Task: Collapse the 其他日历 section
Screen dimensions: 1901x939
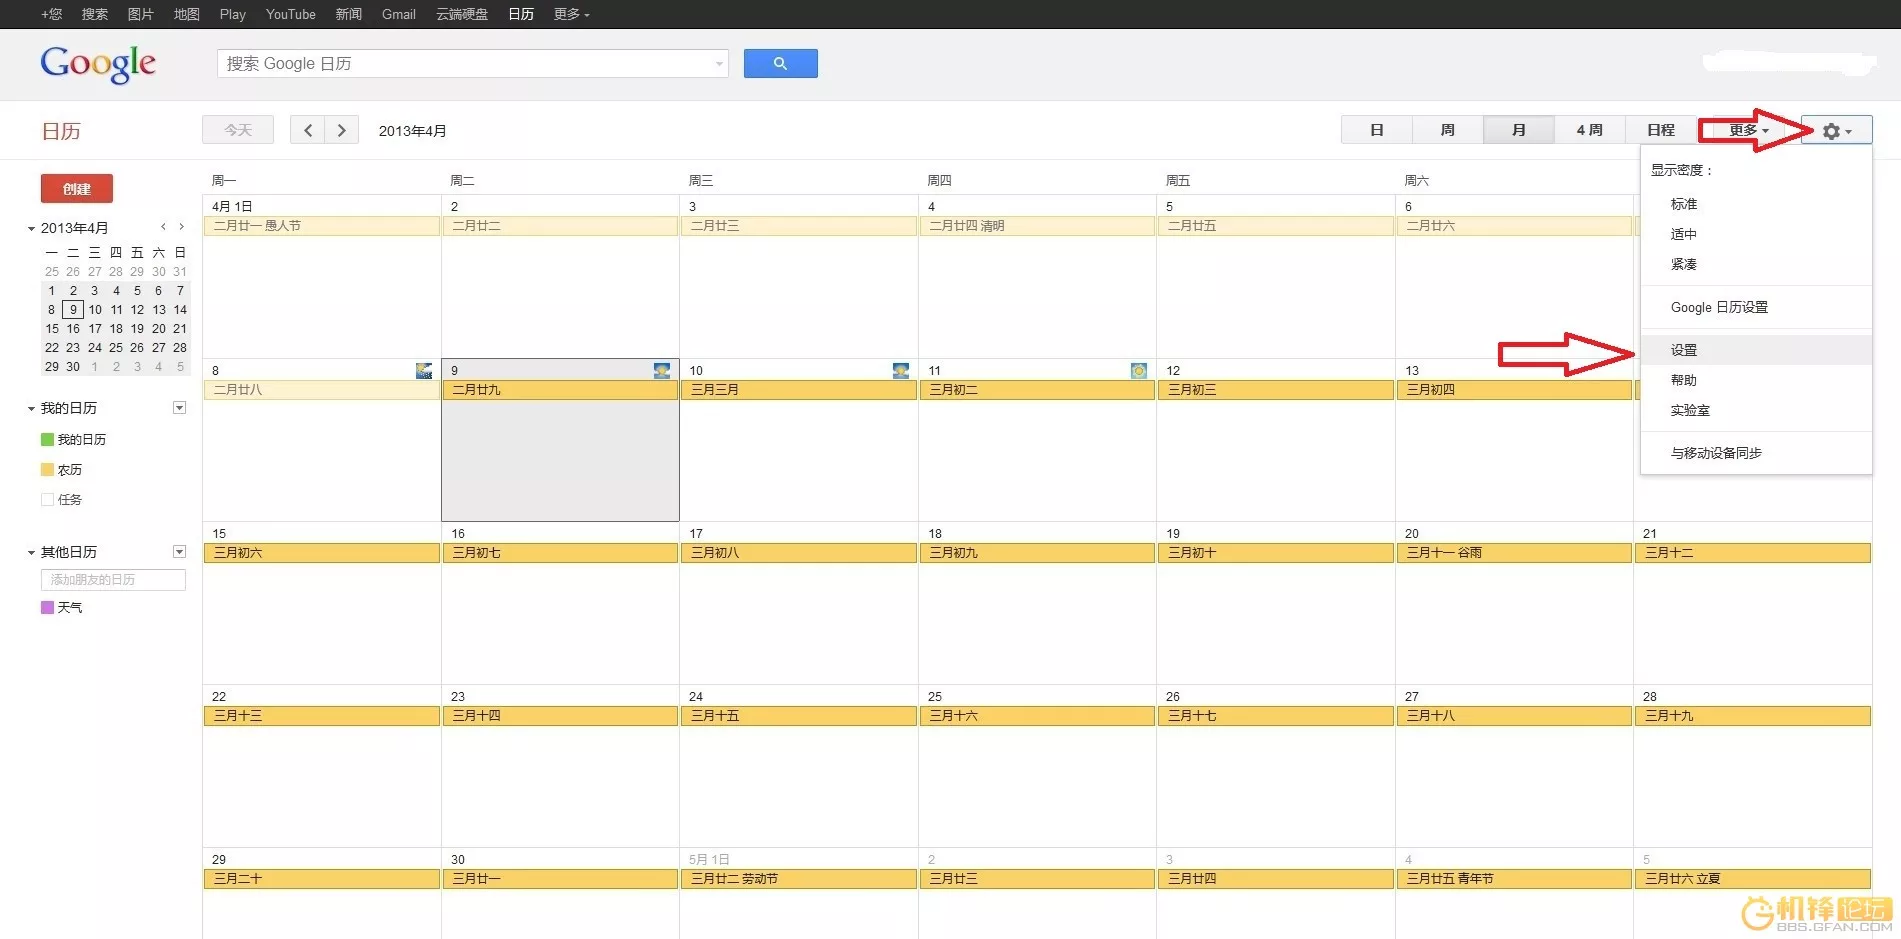Action: pyautogui.click(x=31, y=553)
